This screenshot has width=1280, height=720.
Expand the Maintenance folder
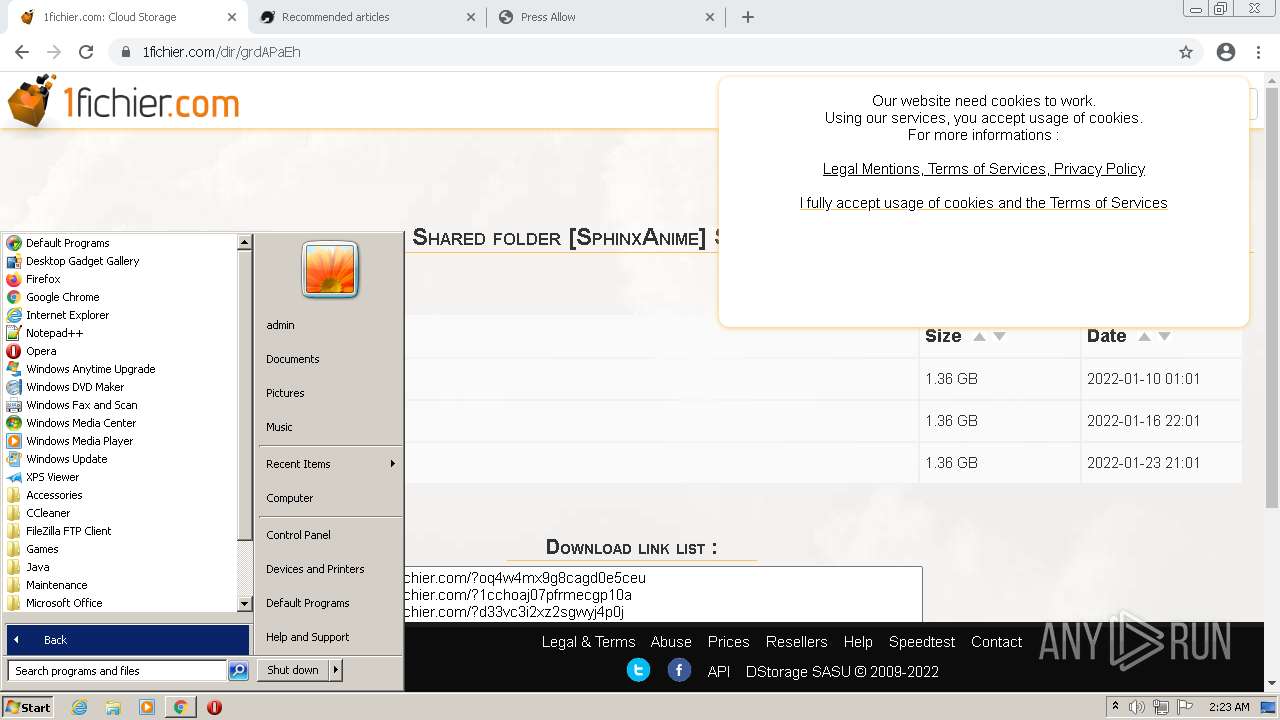point(56,585)
